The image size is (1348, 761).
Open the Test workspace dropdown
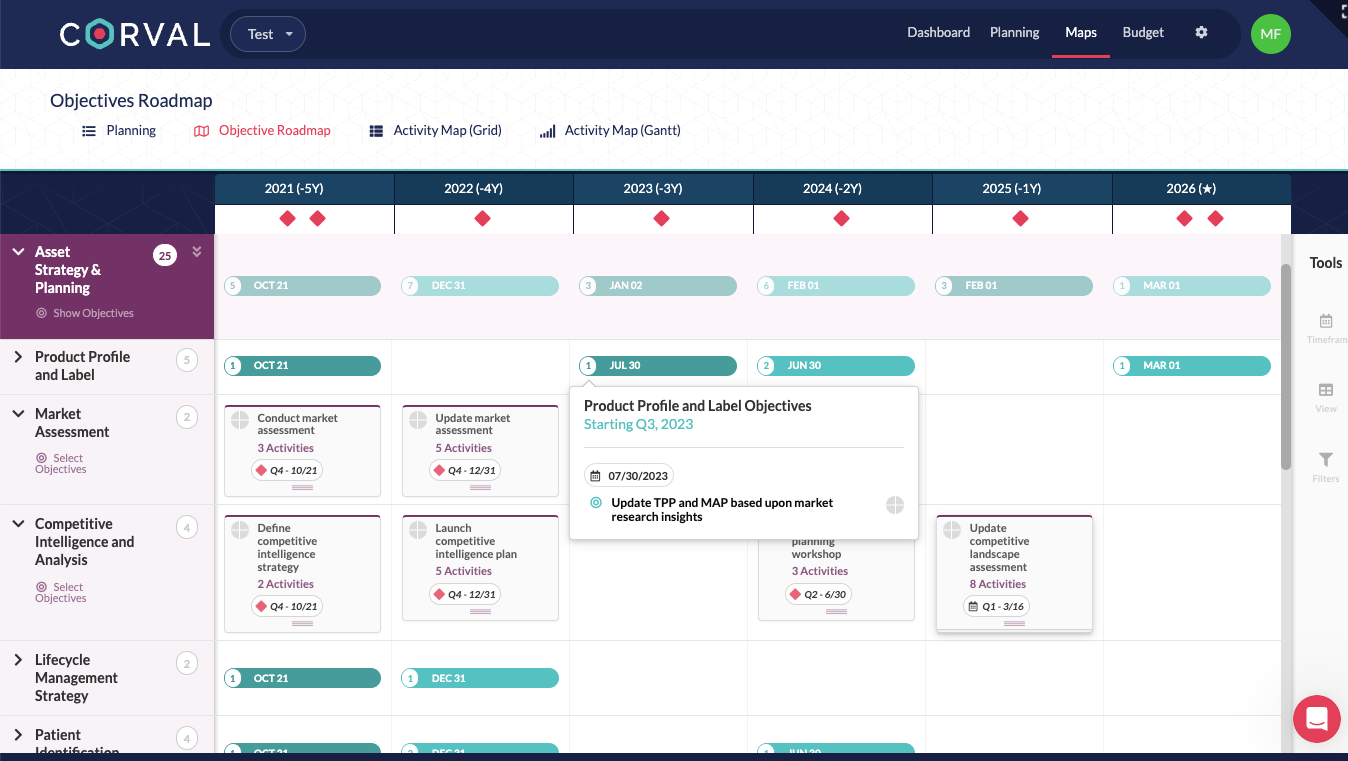[x=268, y=34]
